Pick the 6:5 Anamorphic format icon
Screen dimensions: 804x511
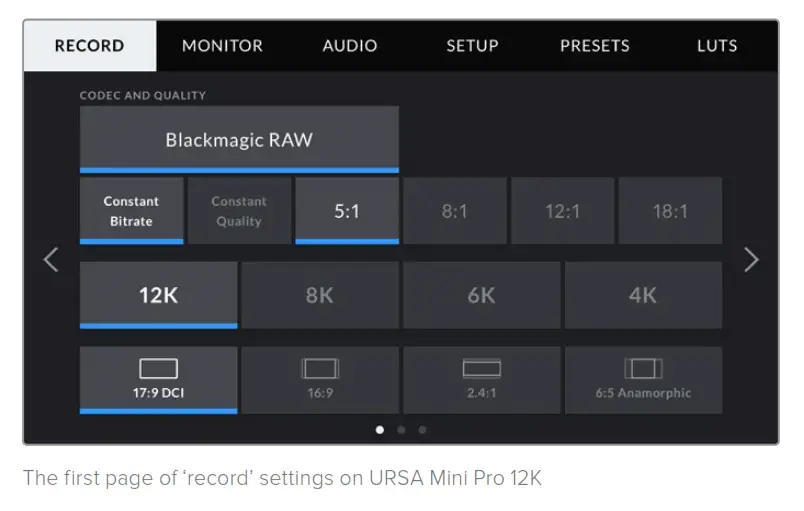click(x=643, y=369)
